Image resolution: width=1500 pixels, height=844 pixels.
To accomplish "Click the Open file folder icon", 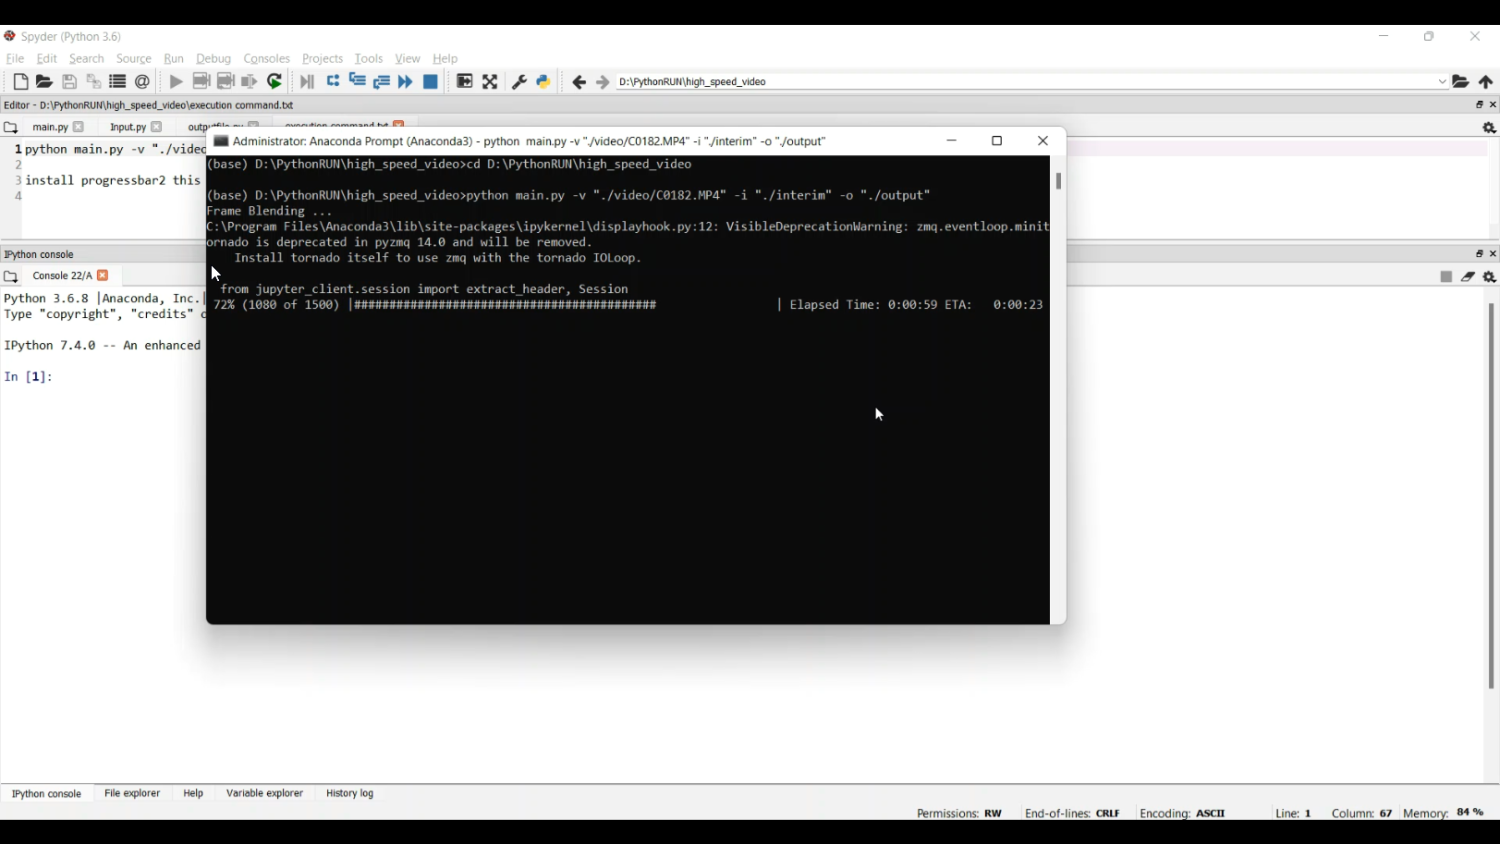I will tap(44, 82).
